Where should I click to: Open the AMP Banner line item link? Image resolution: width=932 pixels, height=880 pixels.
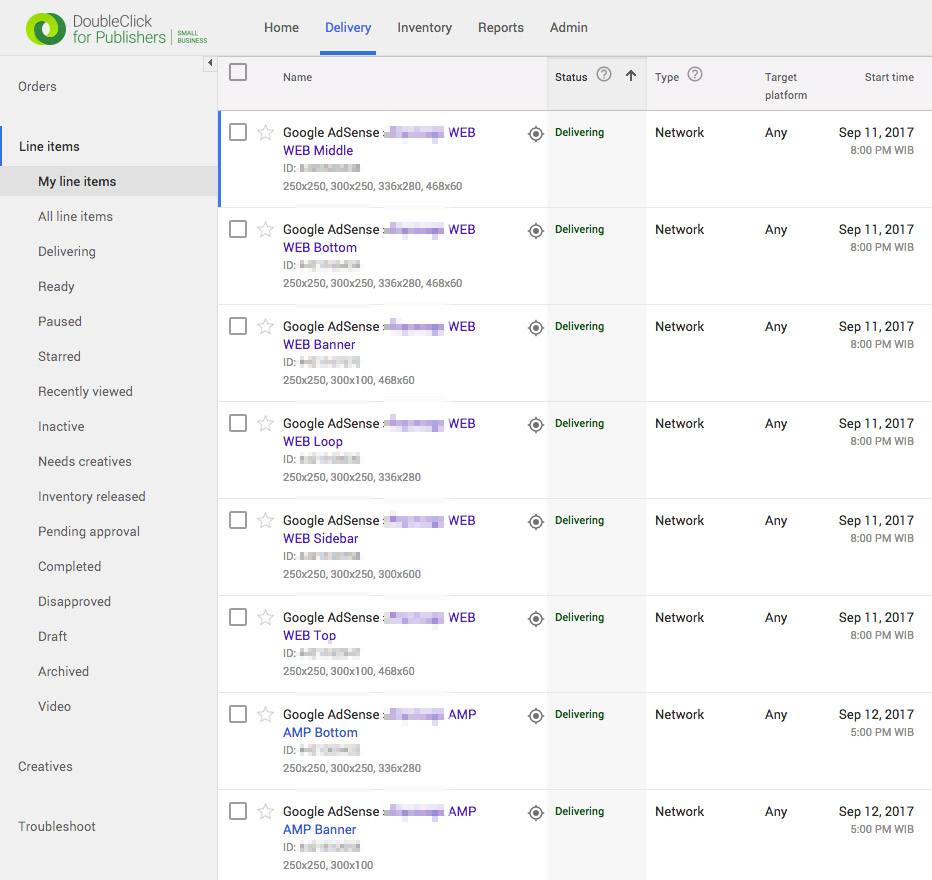[320, 829]
